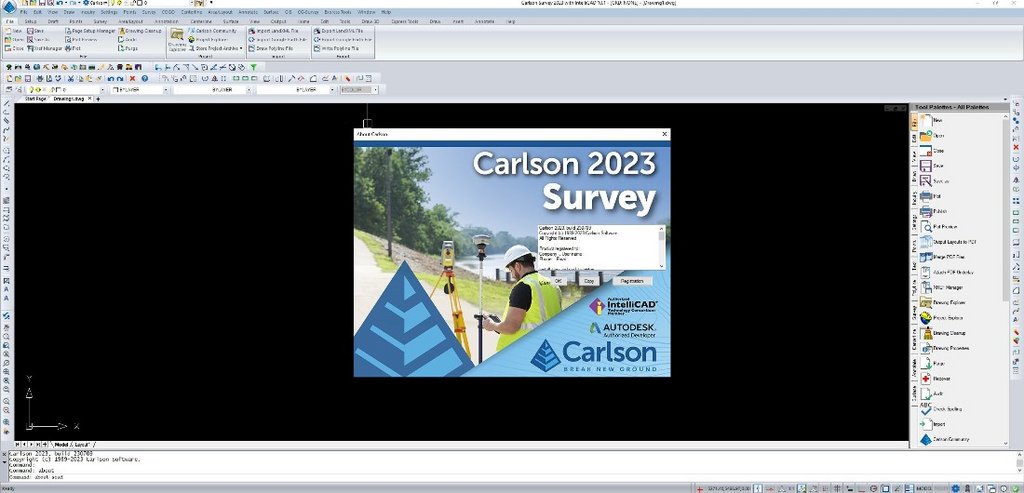
Task: Click Publish in the Tool Palettes panel
Action: coord(934,211)
